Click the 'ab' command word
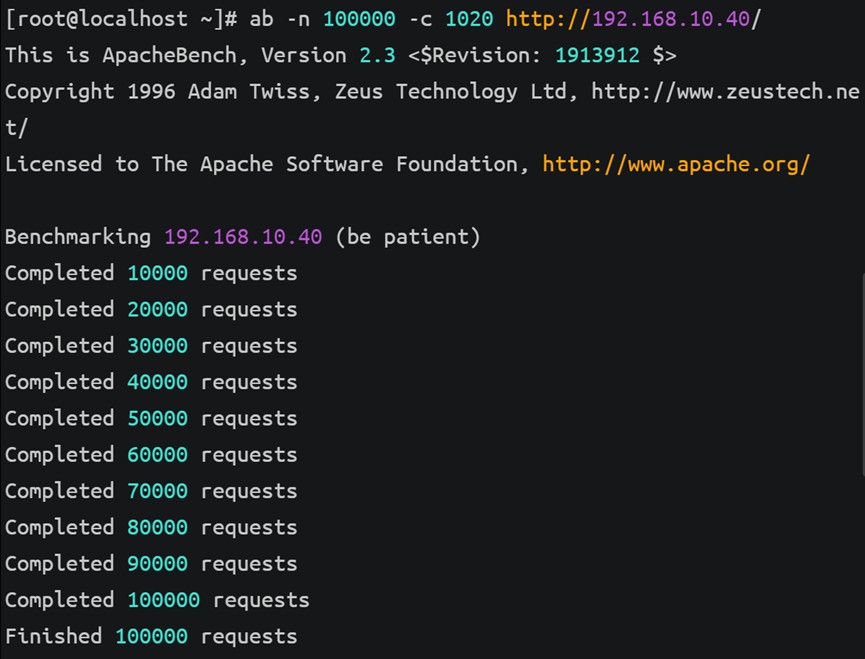Screen dimensions: 865x659 coord(261,19)
